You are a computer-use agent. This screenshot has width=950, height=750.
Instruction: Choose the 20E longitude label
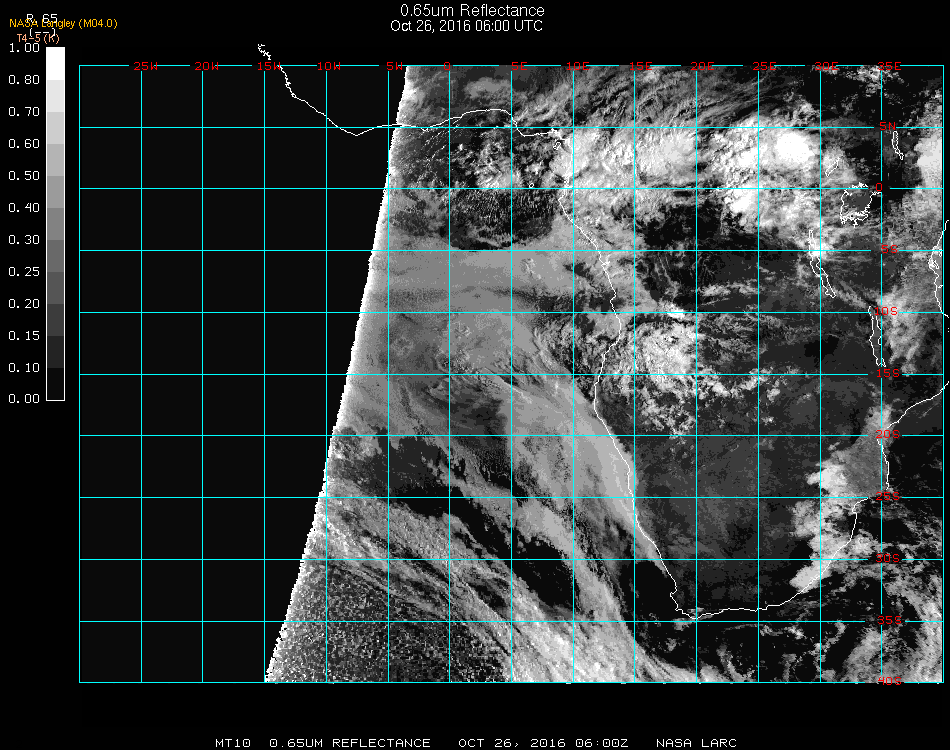point(703,67)
